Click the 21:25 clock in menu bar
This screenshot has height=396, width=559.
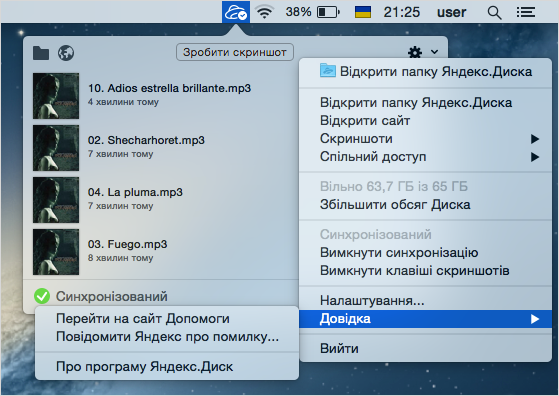[x=401, y=12]
